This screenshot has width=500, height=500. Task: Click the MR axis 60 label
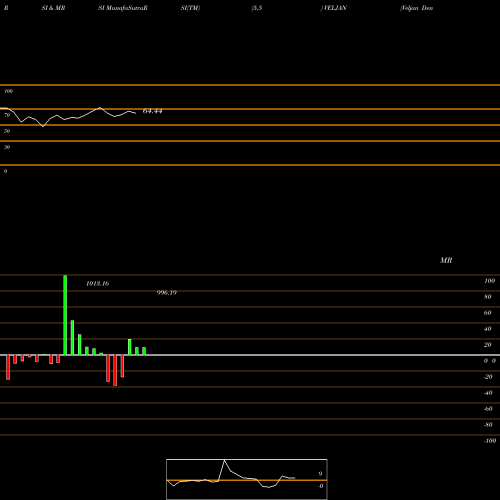tap(488, 313)
